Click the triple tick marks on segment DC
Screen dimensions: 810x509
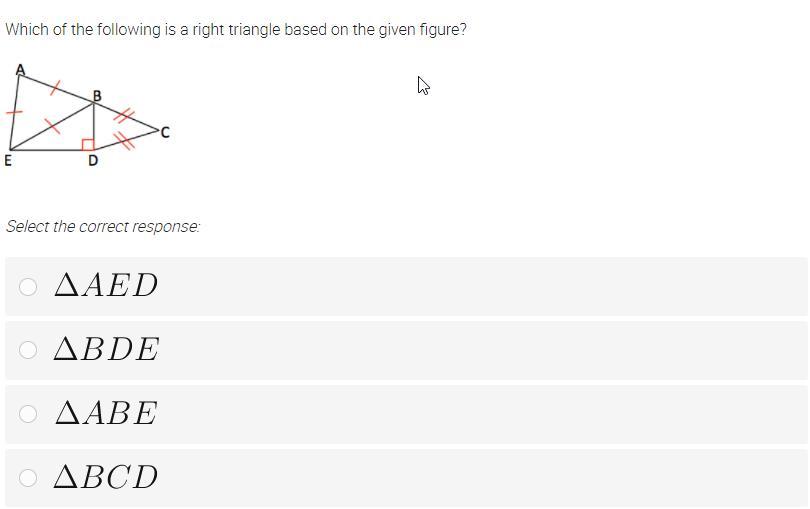tap(126, 142)
